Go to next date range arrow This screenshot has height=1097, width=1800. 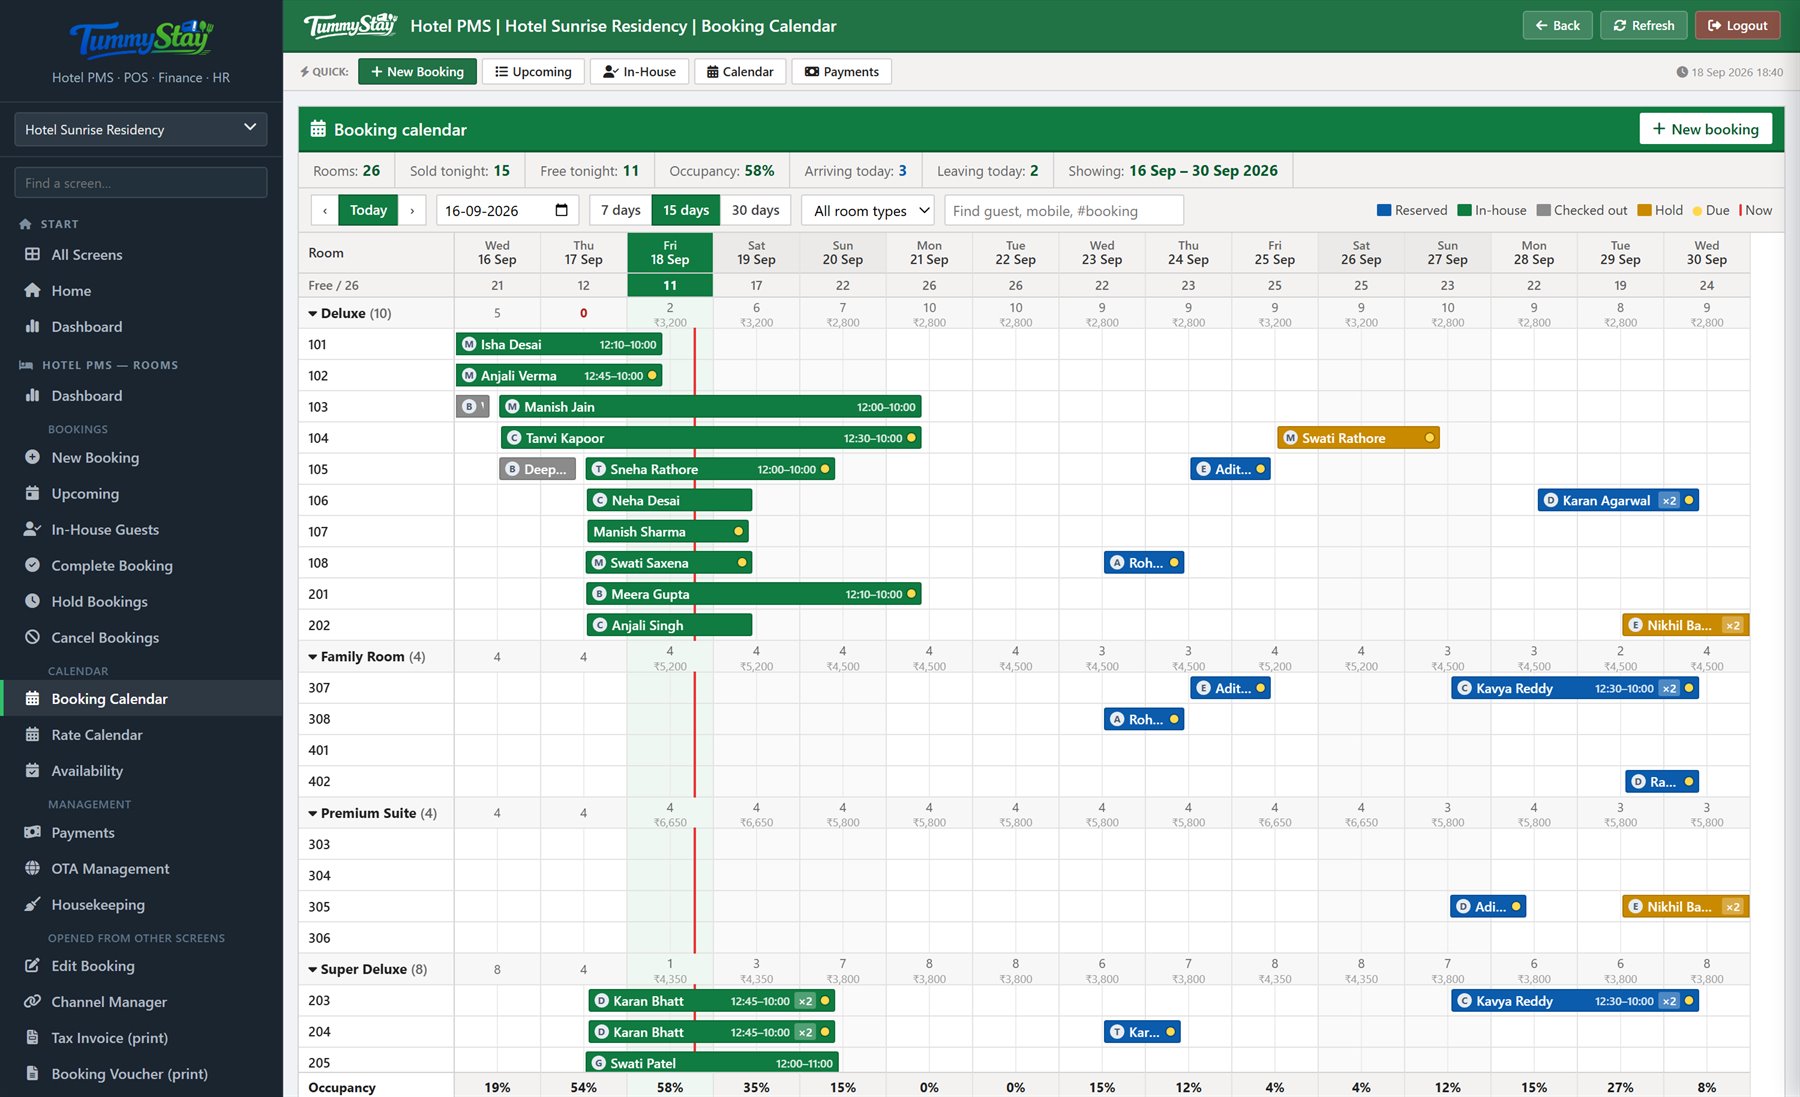pyautogui.click(x=412, y=210)
